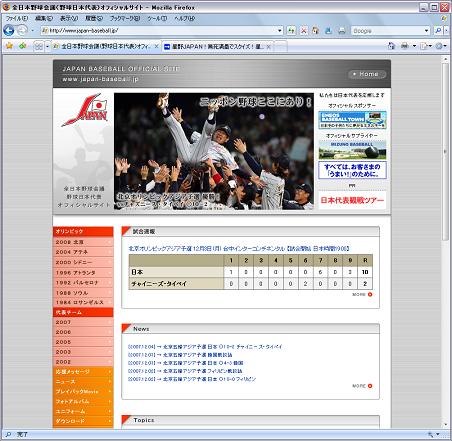The image size is (452, 441).
Task: Open the address bar URL history dropdown
Action: pyautogui.click(x=280, y=31)
